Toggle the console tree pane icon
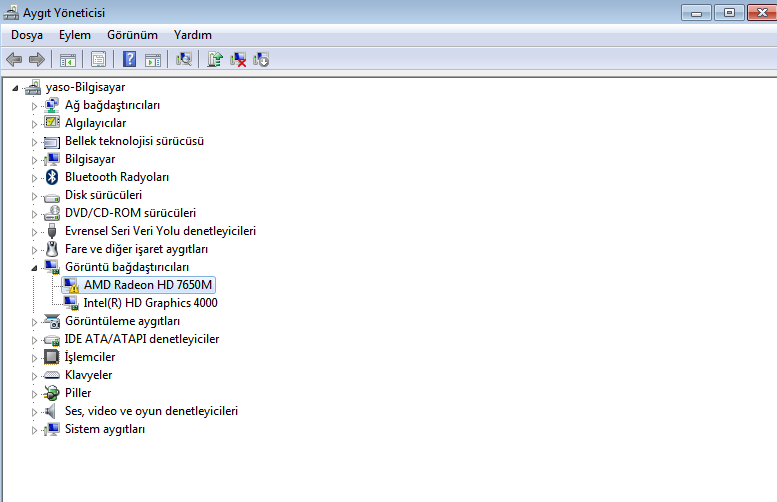The height and width of the screenshot is (502, 777). point(67,60)
